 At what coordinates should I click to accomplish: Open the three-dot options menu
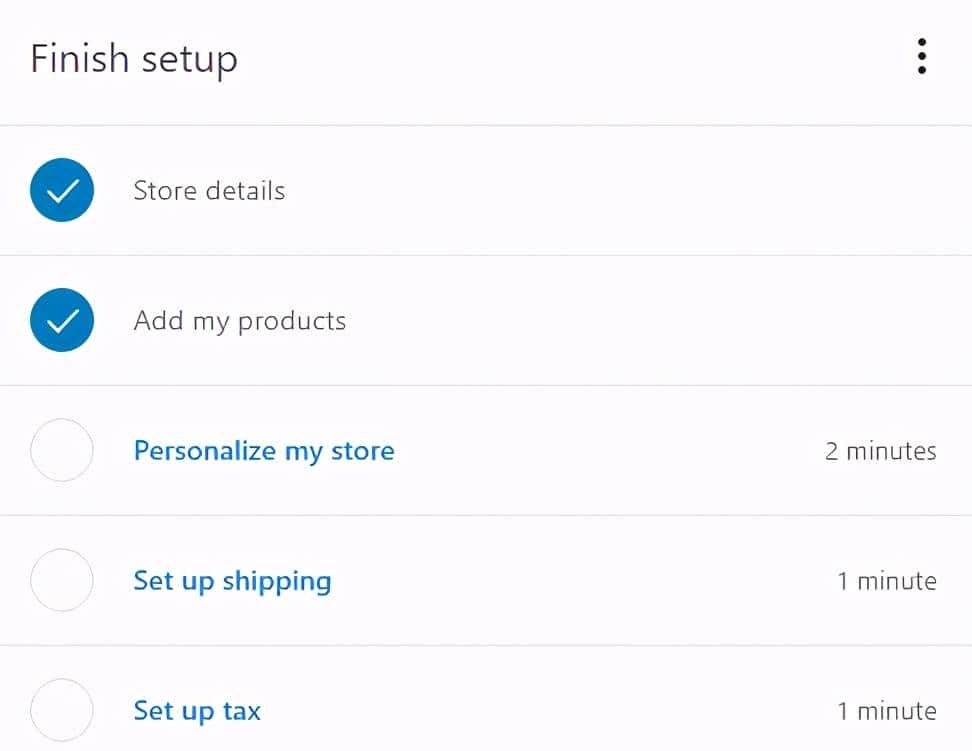(921, 57)
